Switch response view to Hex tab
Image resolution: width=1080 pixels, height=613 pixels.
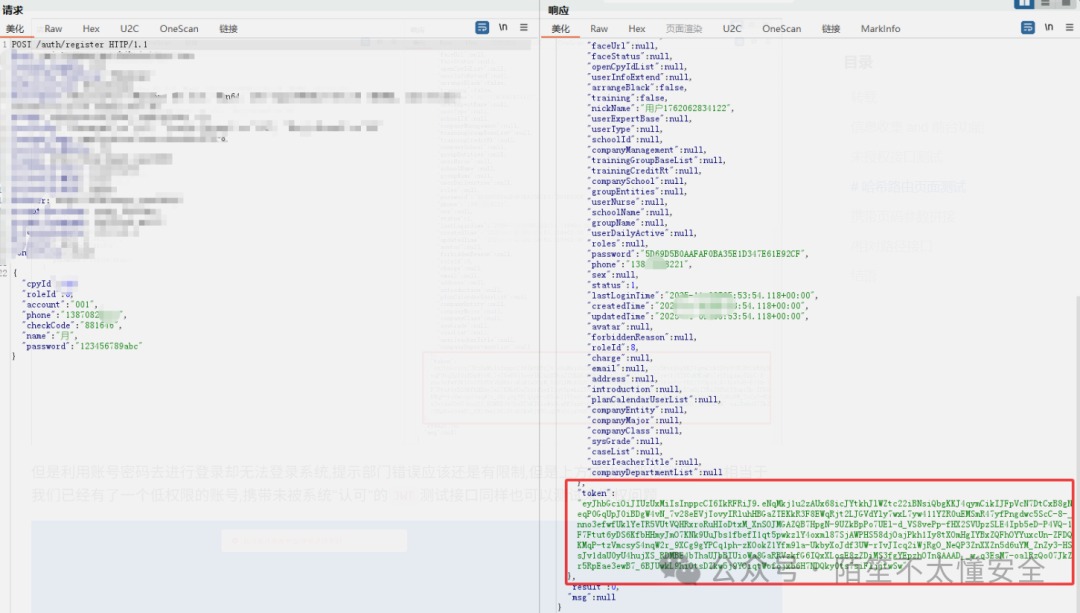click(637, 29)
